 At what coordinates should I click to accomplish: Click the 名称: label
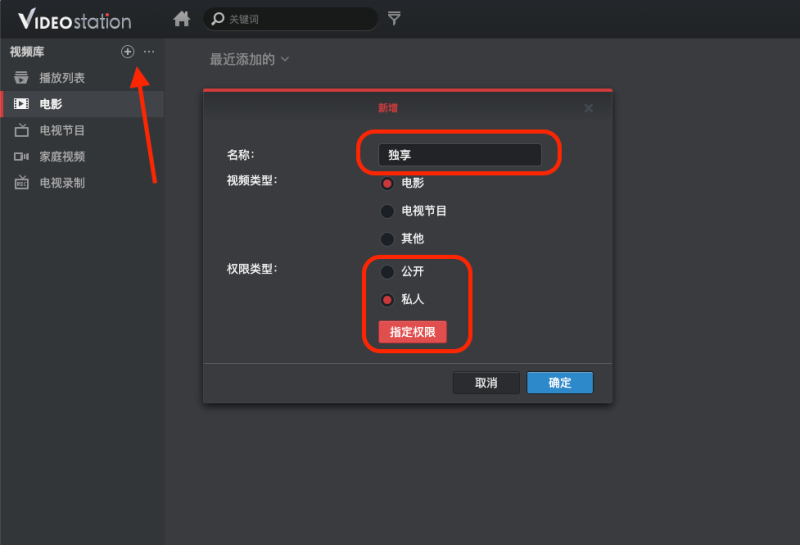coord(240,155)
